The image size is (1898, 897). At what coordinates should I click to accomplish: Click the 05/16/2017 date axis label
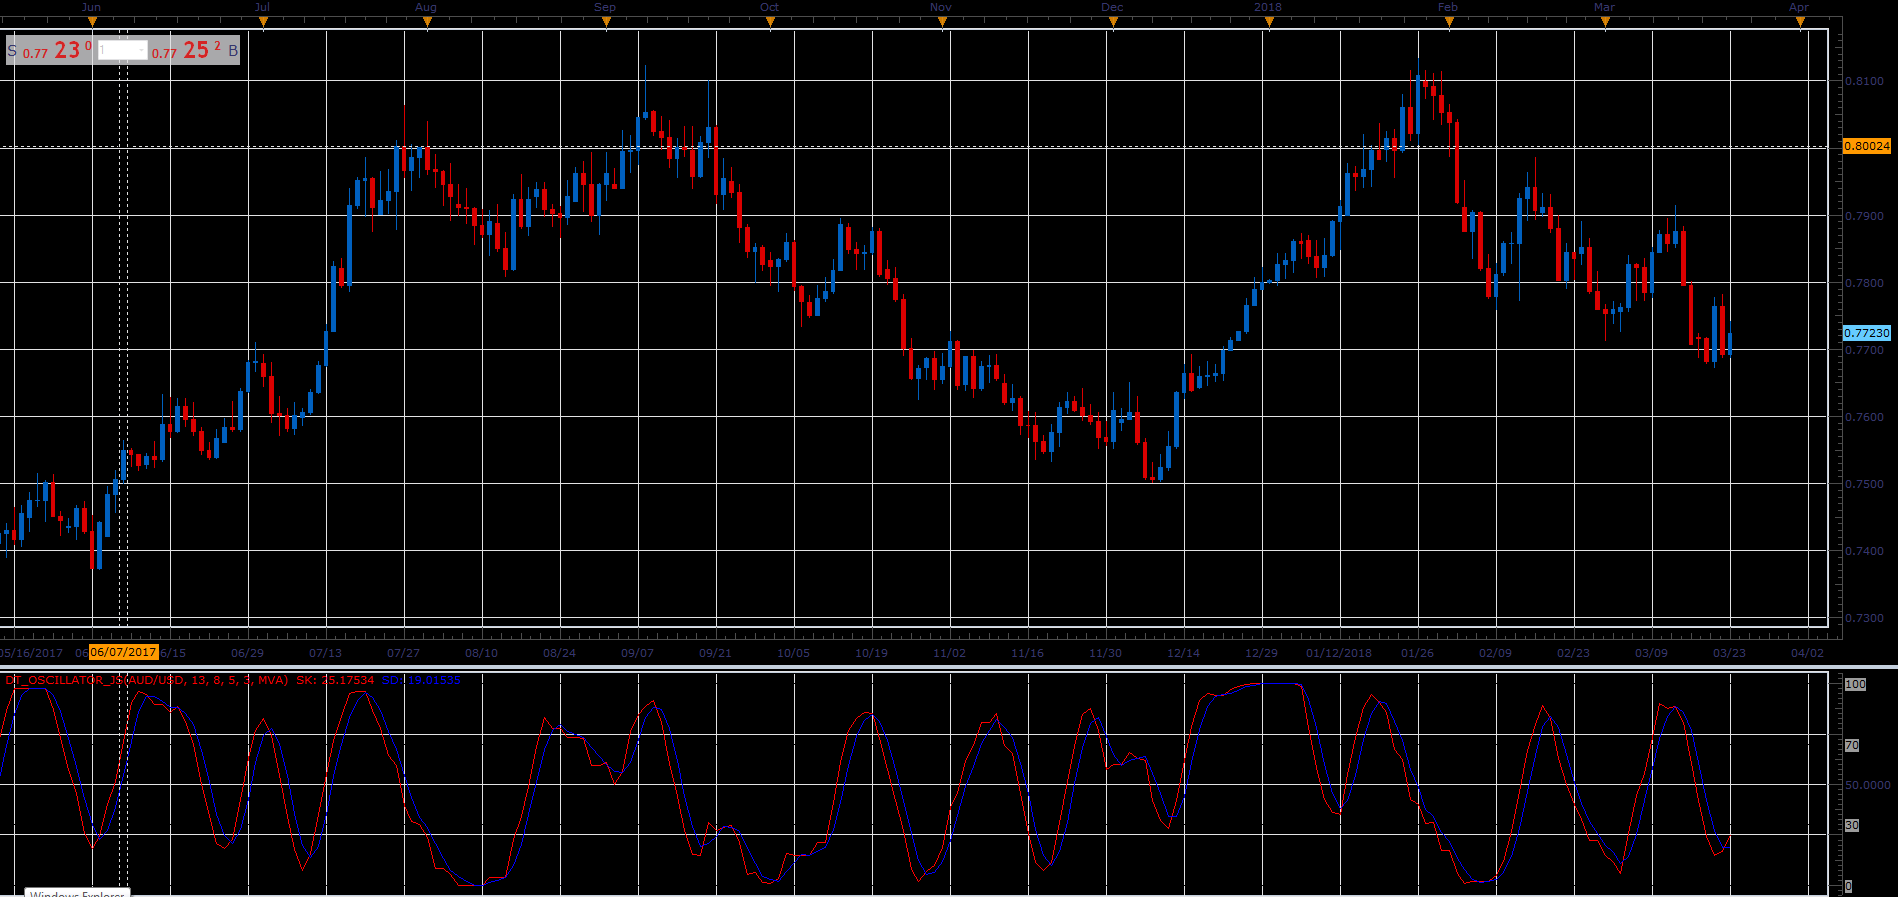[31, 653]
